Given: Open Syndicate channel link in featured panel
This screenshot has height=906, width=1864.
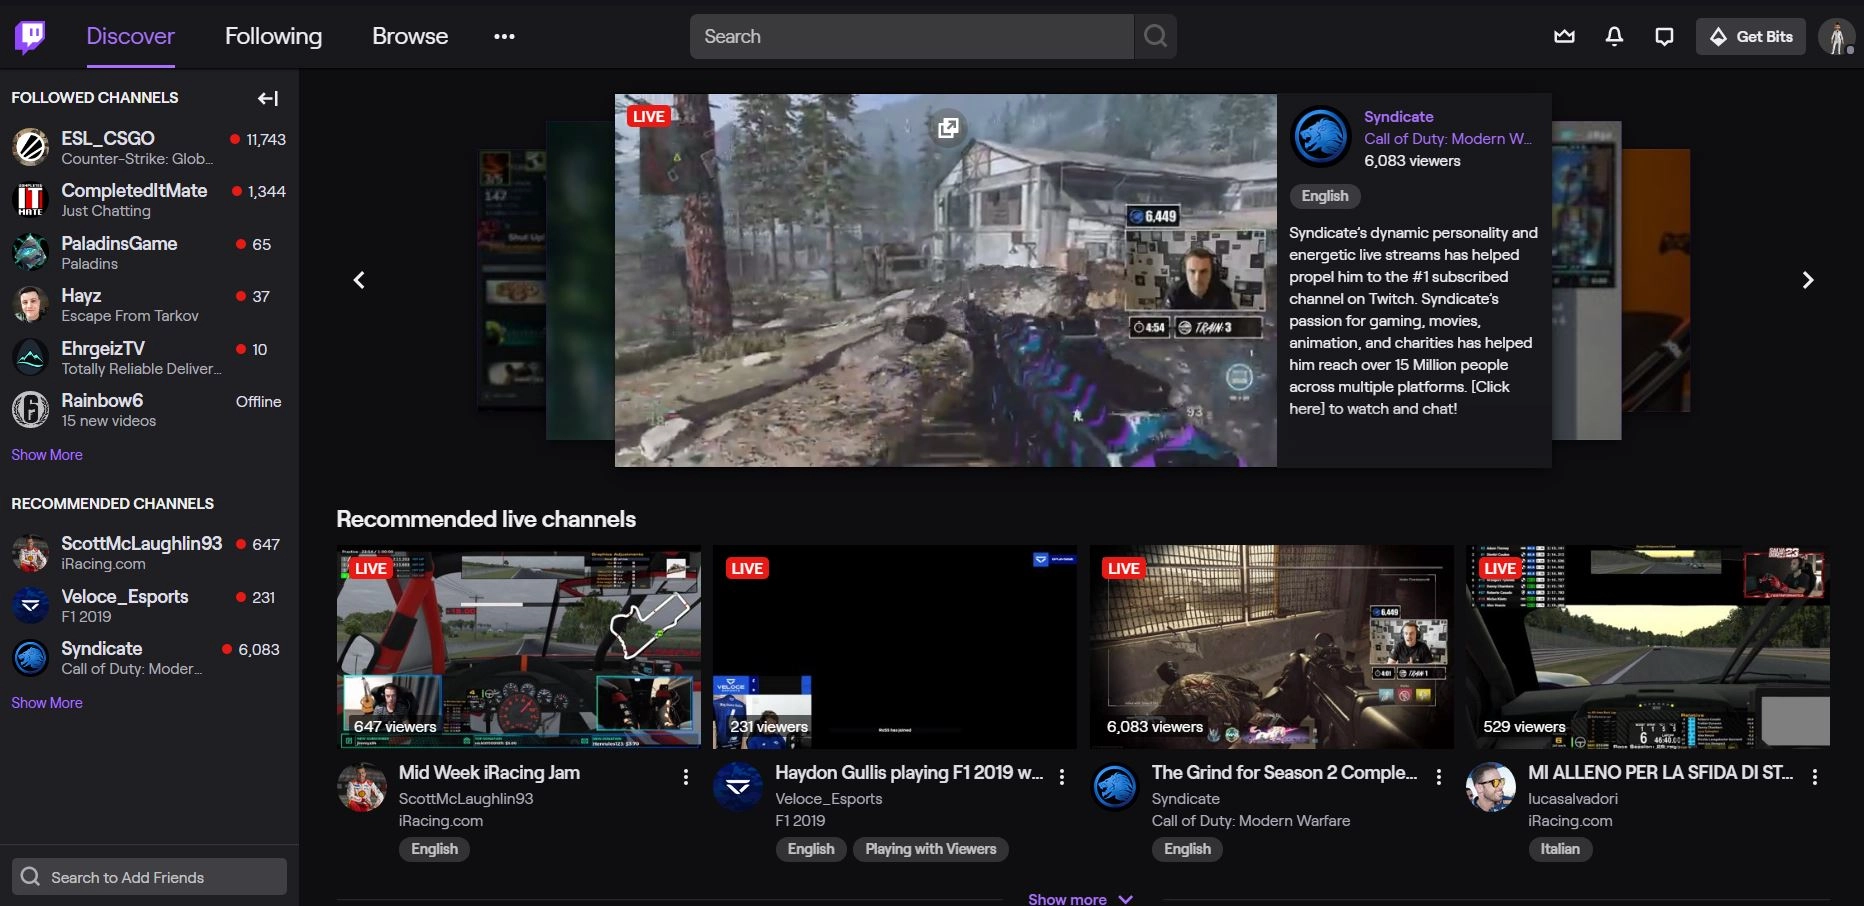Looking at the screenshot, I should [1399, 117].
